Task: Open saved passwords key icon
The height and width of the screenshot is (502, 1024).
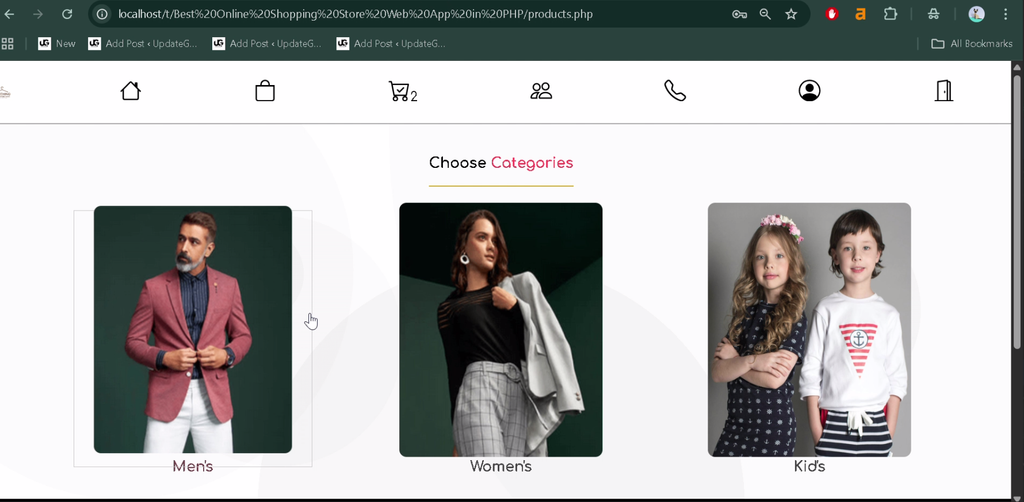Action: (739, 14)
